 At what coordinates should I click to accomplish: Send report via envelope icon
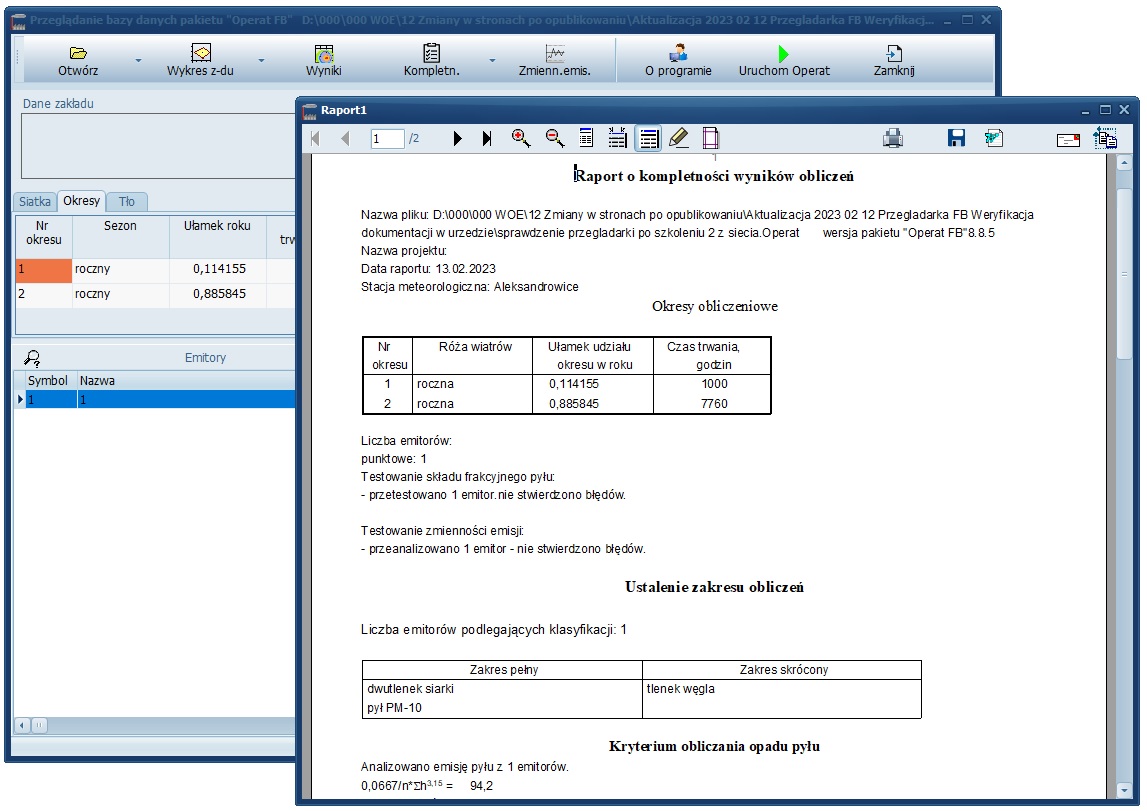[1068, 140]
